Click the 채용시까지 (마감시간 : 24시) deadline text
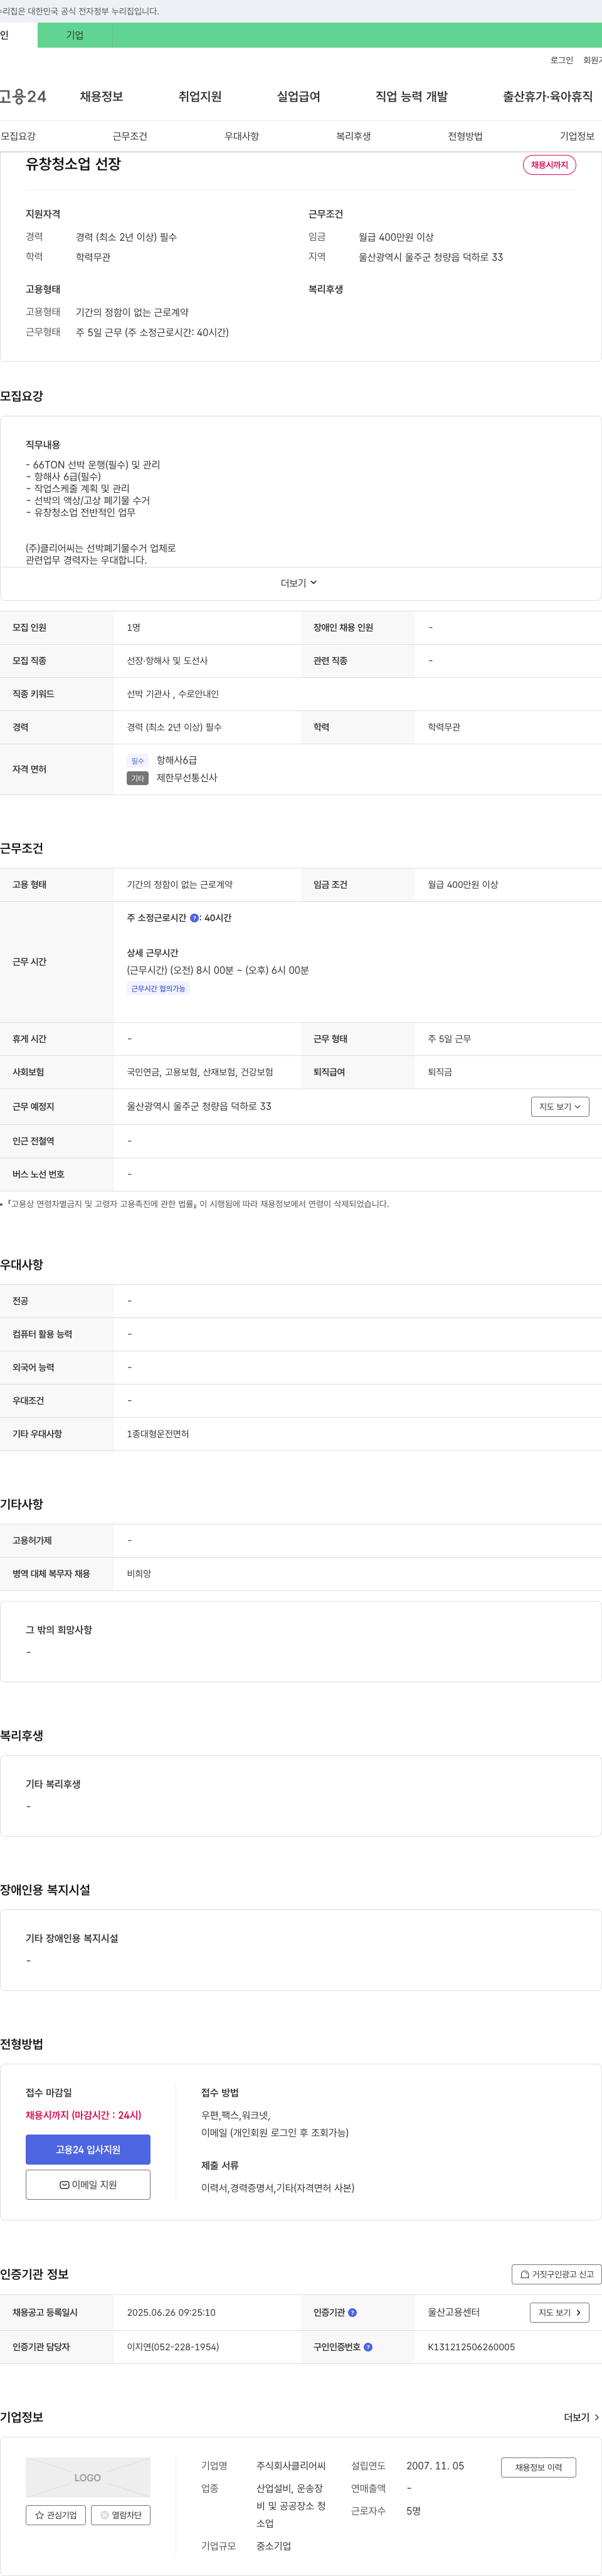Image resolution: width=602 pixels, height=2576 pixels. pyautogui.click(x=84, y=2115)
